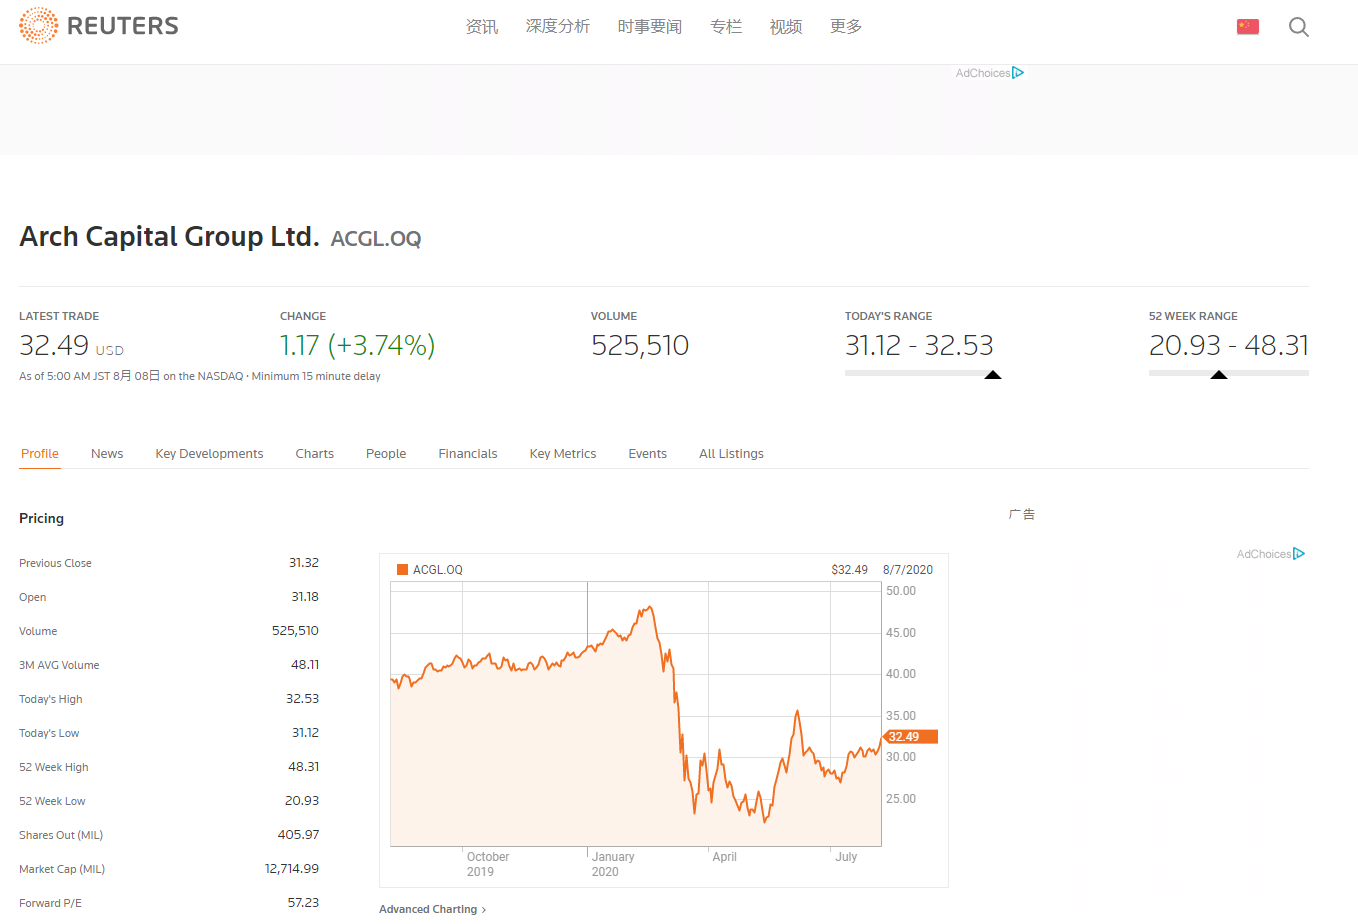Click the China flag edition icon
This screenshot has height=924, width=1358.
coord(1248,26)
